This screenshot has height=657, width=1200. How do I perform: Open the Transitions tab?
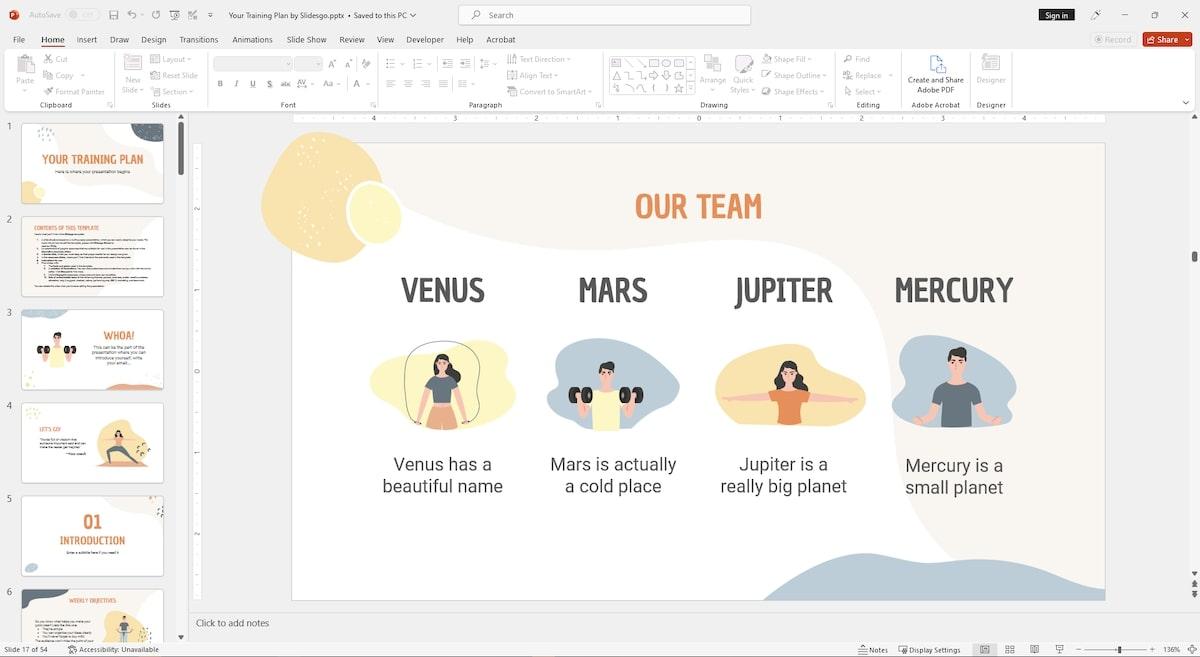click(x=198, y=40)
